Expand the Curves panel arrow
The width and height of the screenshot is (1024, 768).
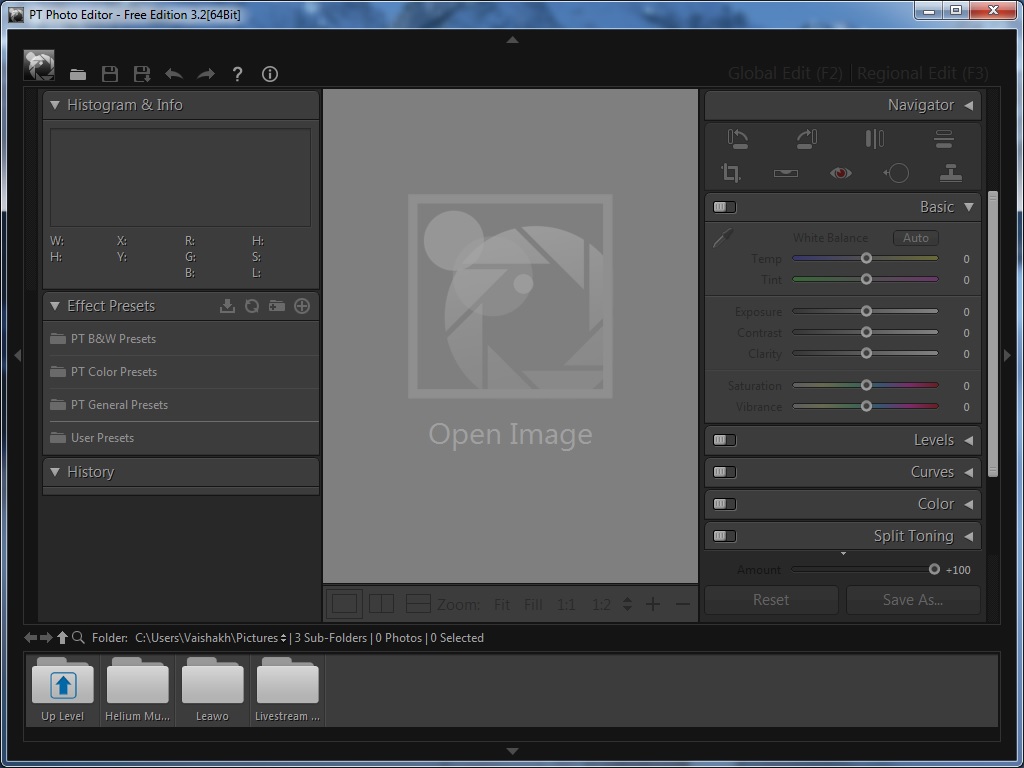coord(968,472)
